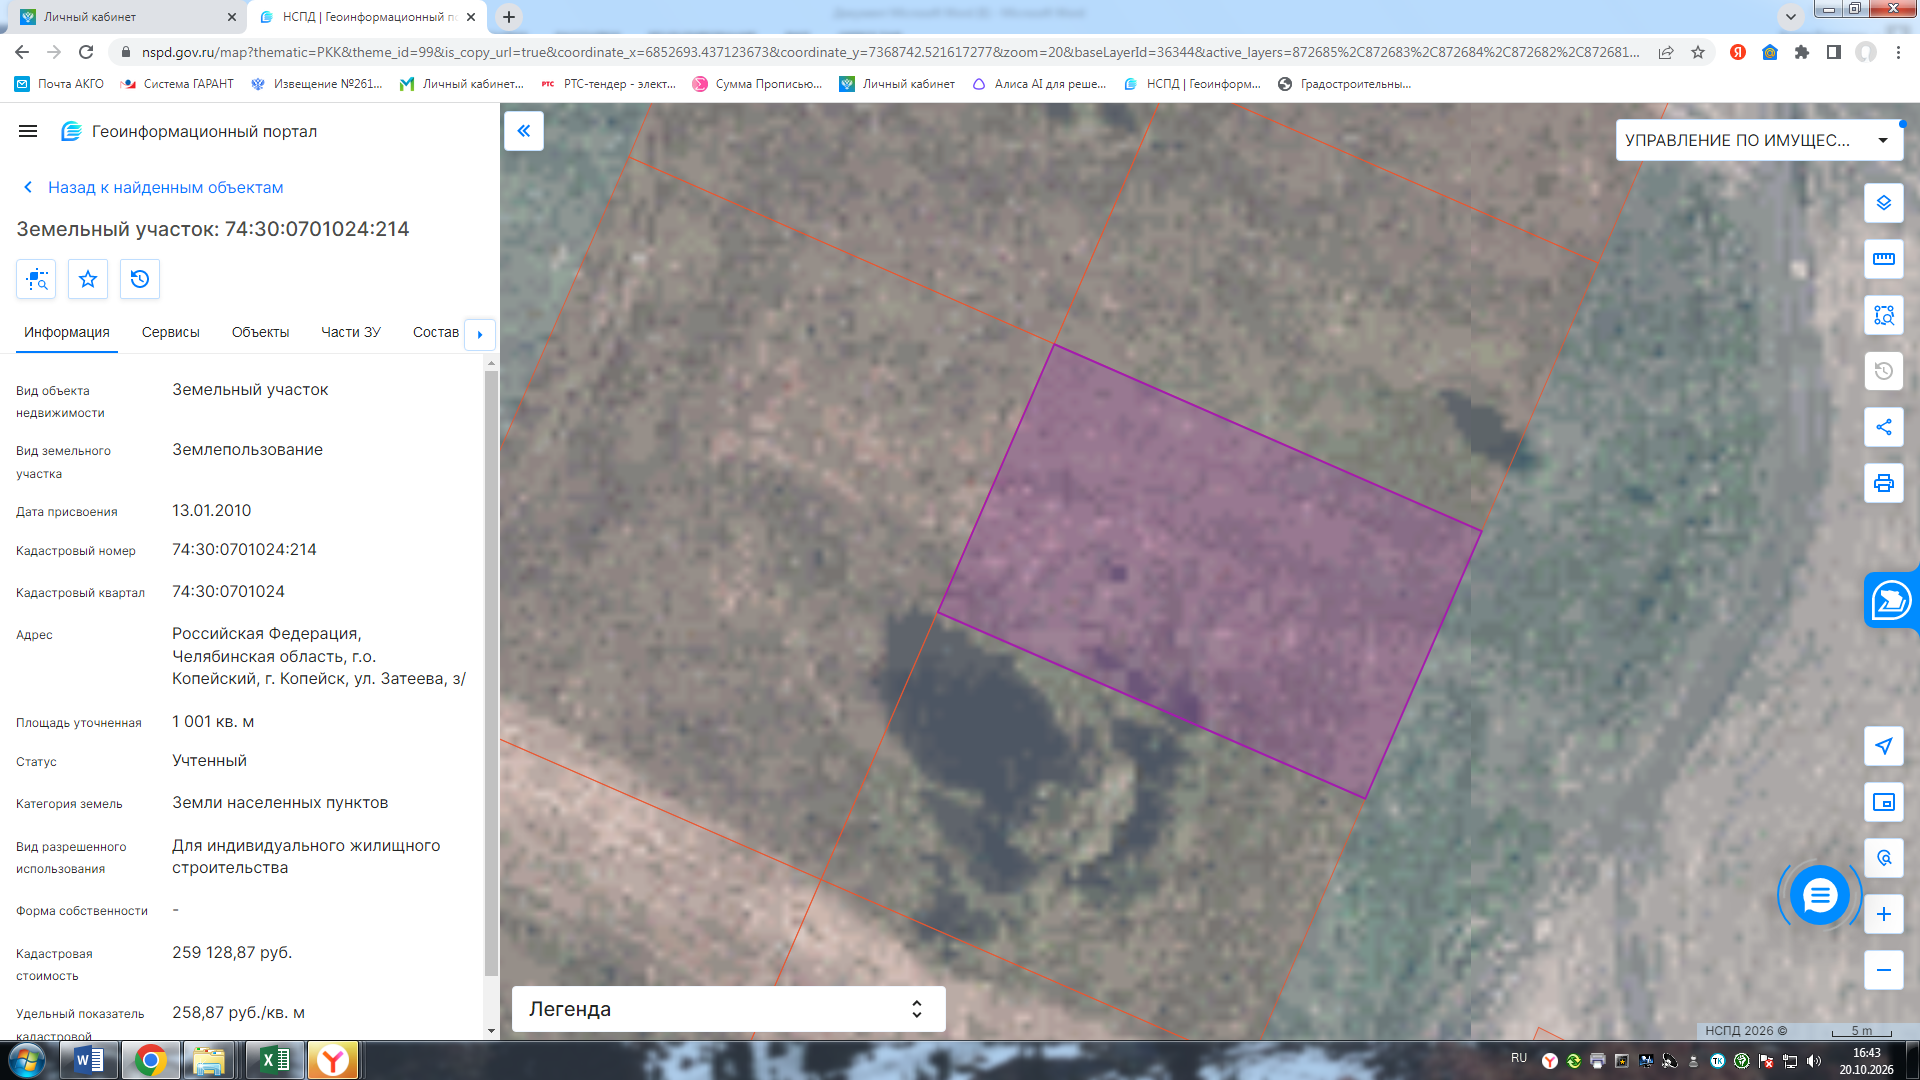1920x1080 pixels.
Task: Open the Система ГАРАНТ bookmark
Action: [177, 84]
